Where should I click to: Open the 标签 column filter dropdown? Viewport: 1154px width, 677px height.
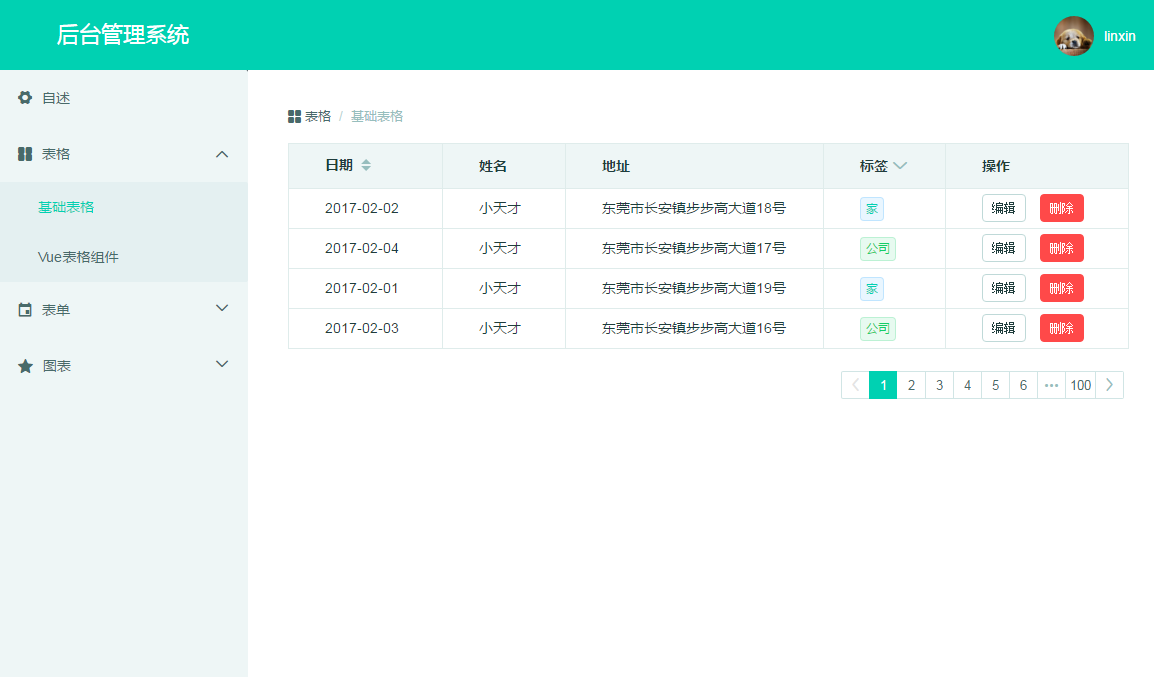click(900, 166)
